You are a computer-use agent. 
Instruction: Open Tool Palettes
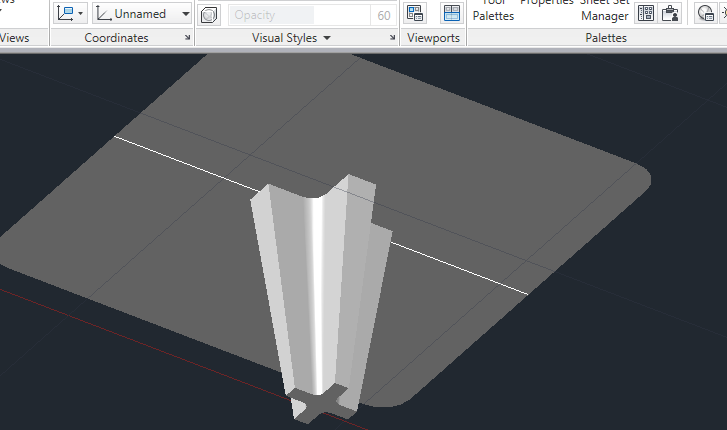point(493,10)
